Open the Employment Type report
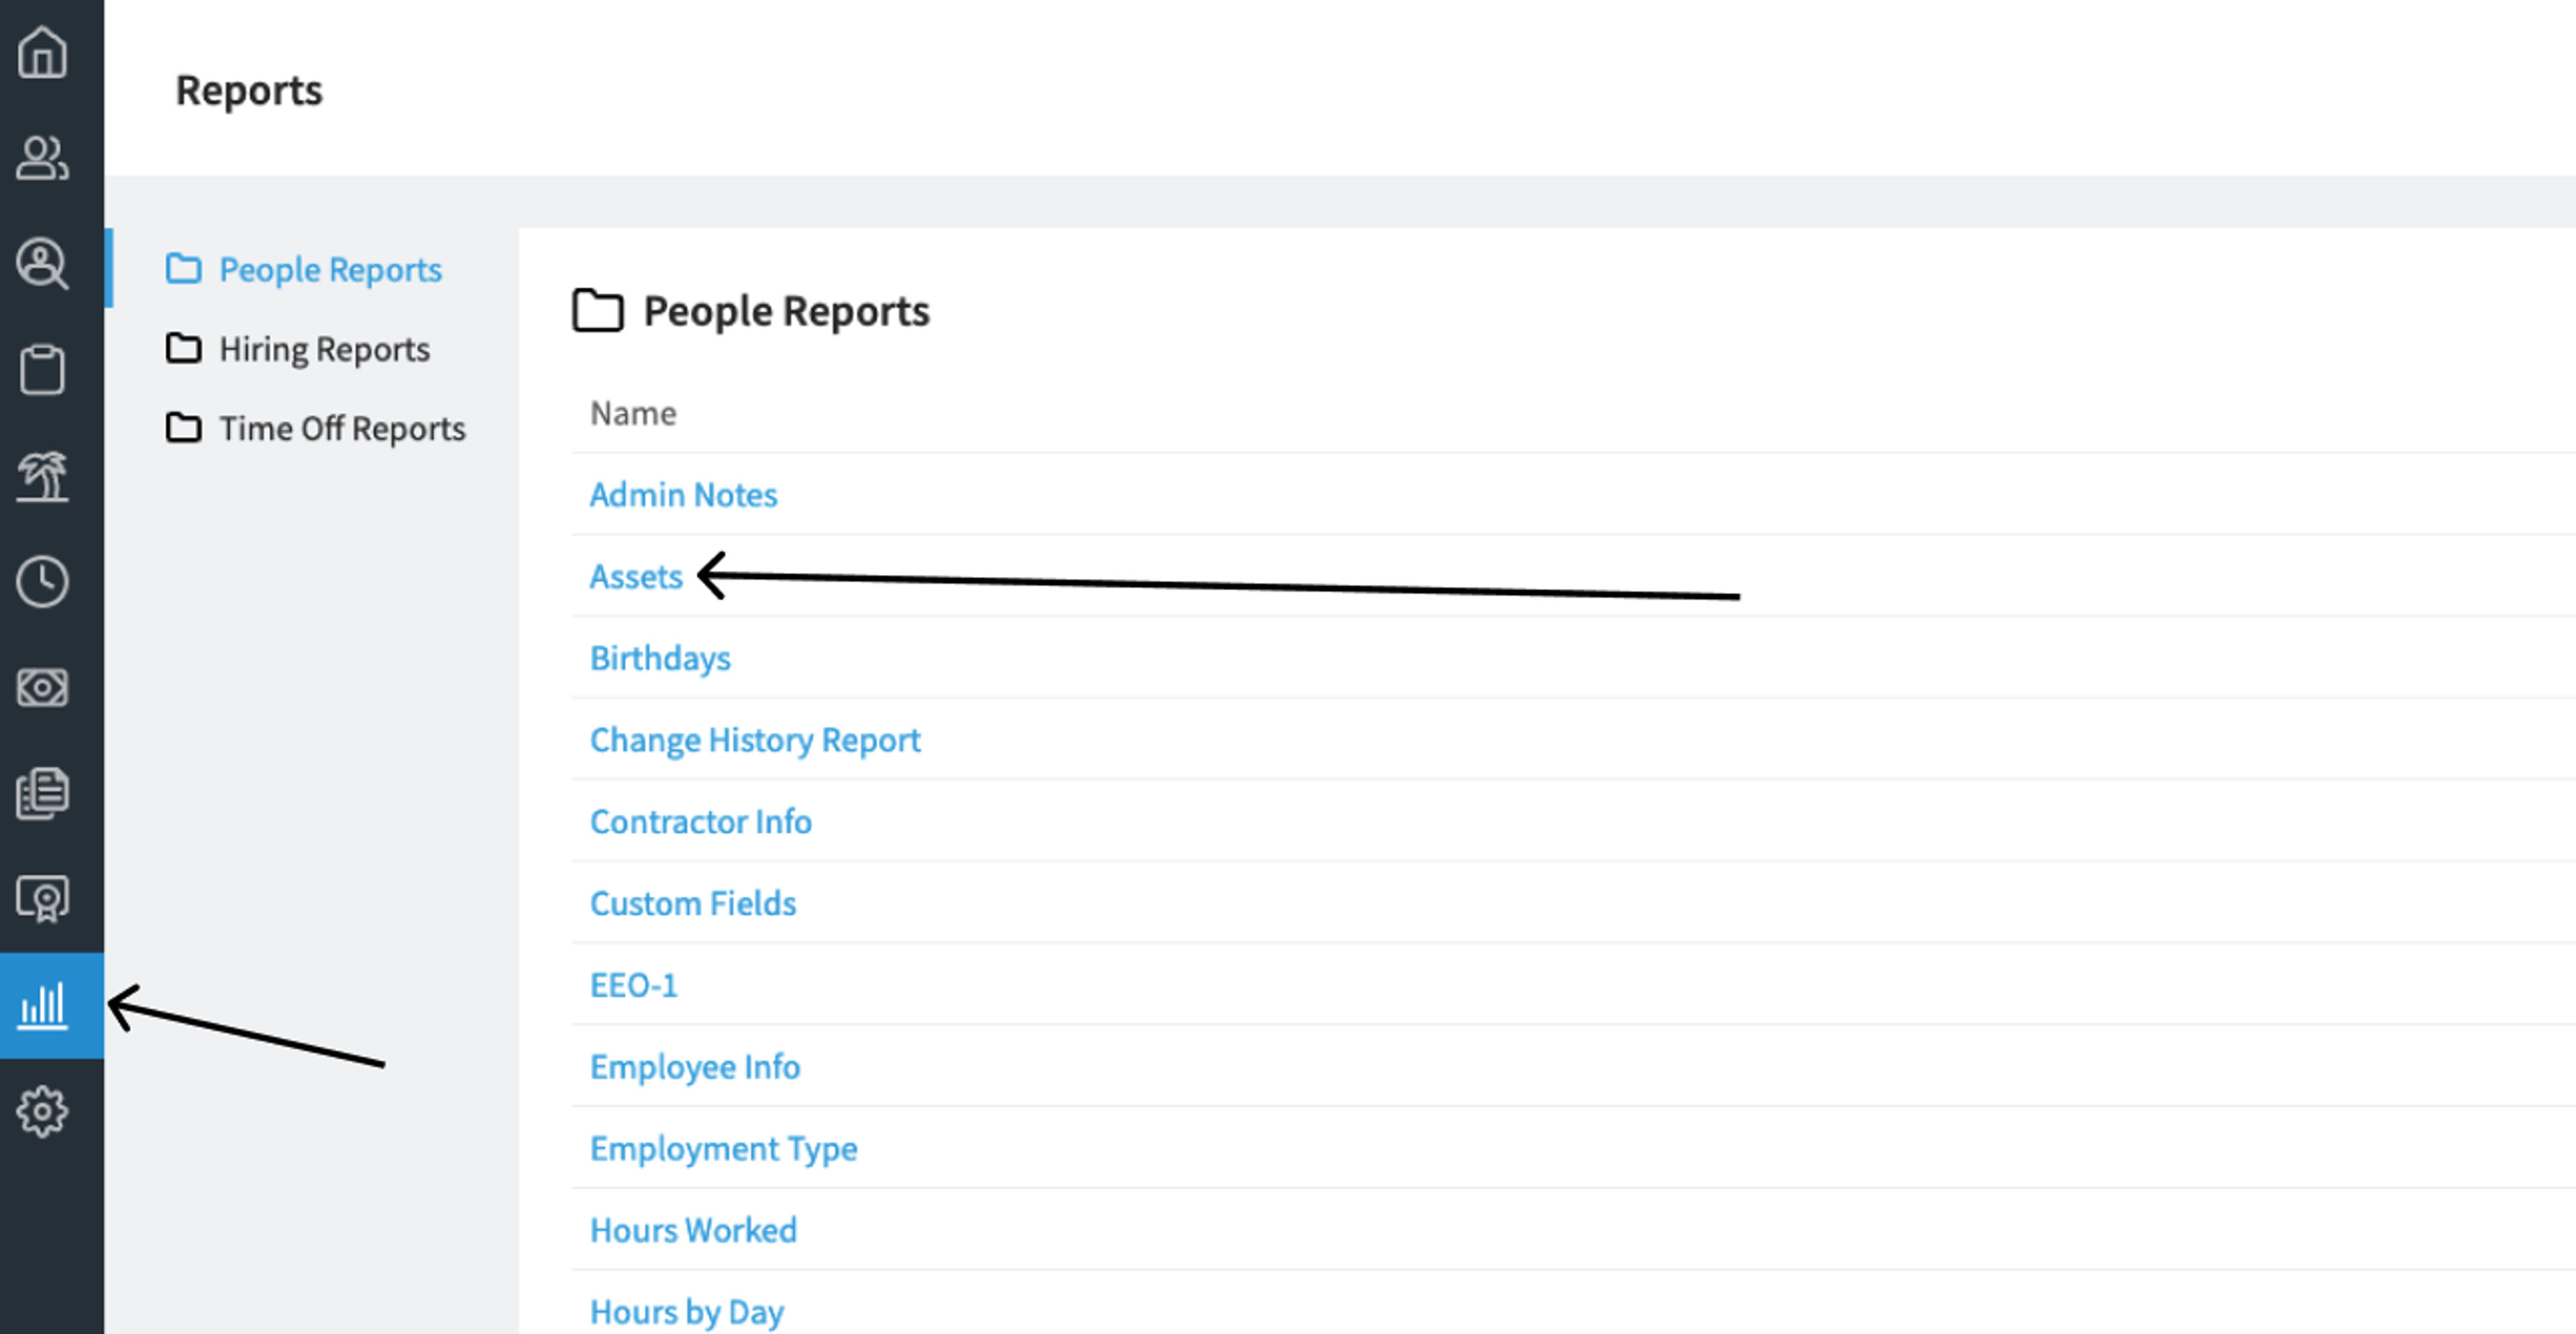This screenshot has width=2576, height=1334. tap(724, 1150)
